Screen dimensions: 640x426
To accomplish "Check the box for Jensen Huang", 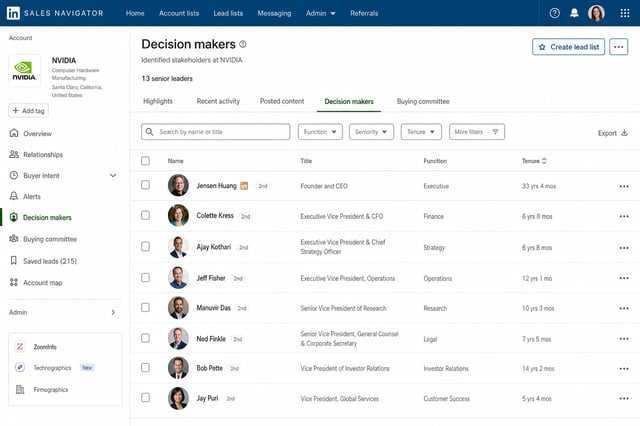I will coord(145,185).
